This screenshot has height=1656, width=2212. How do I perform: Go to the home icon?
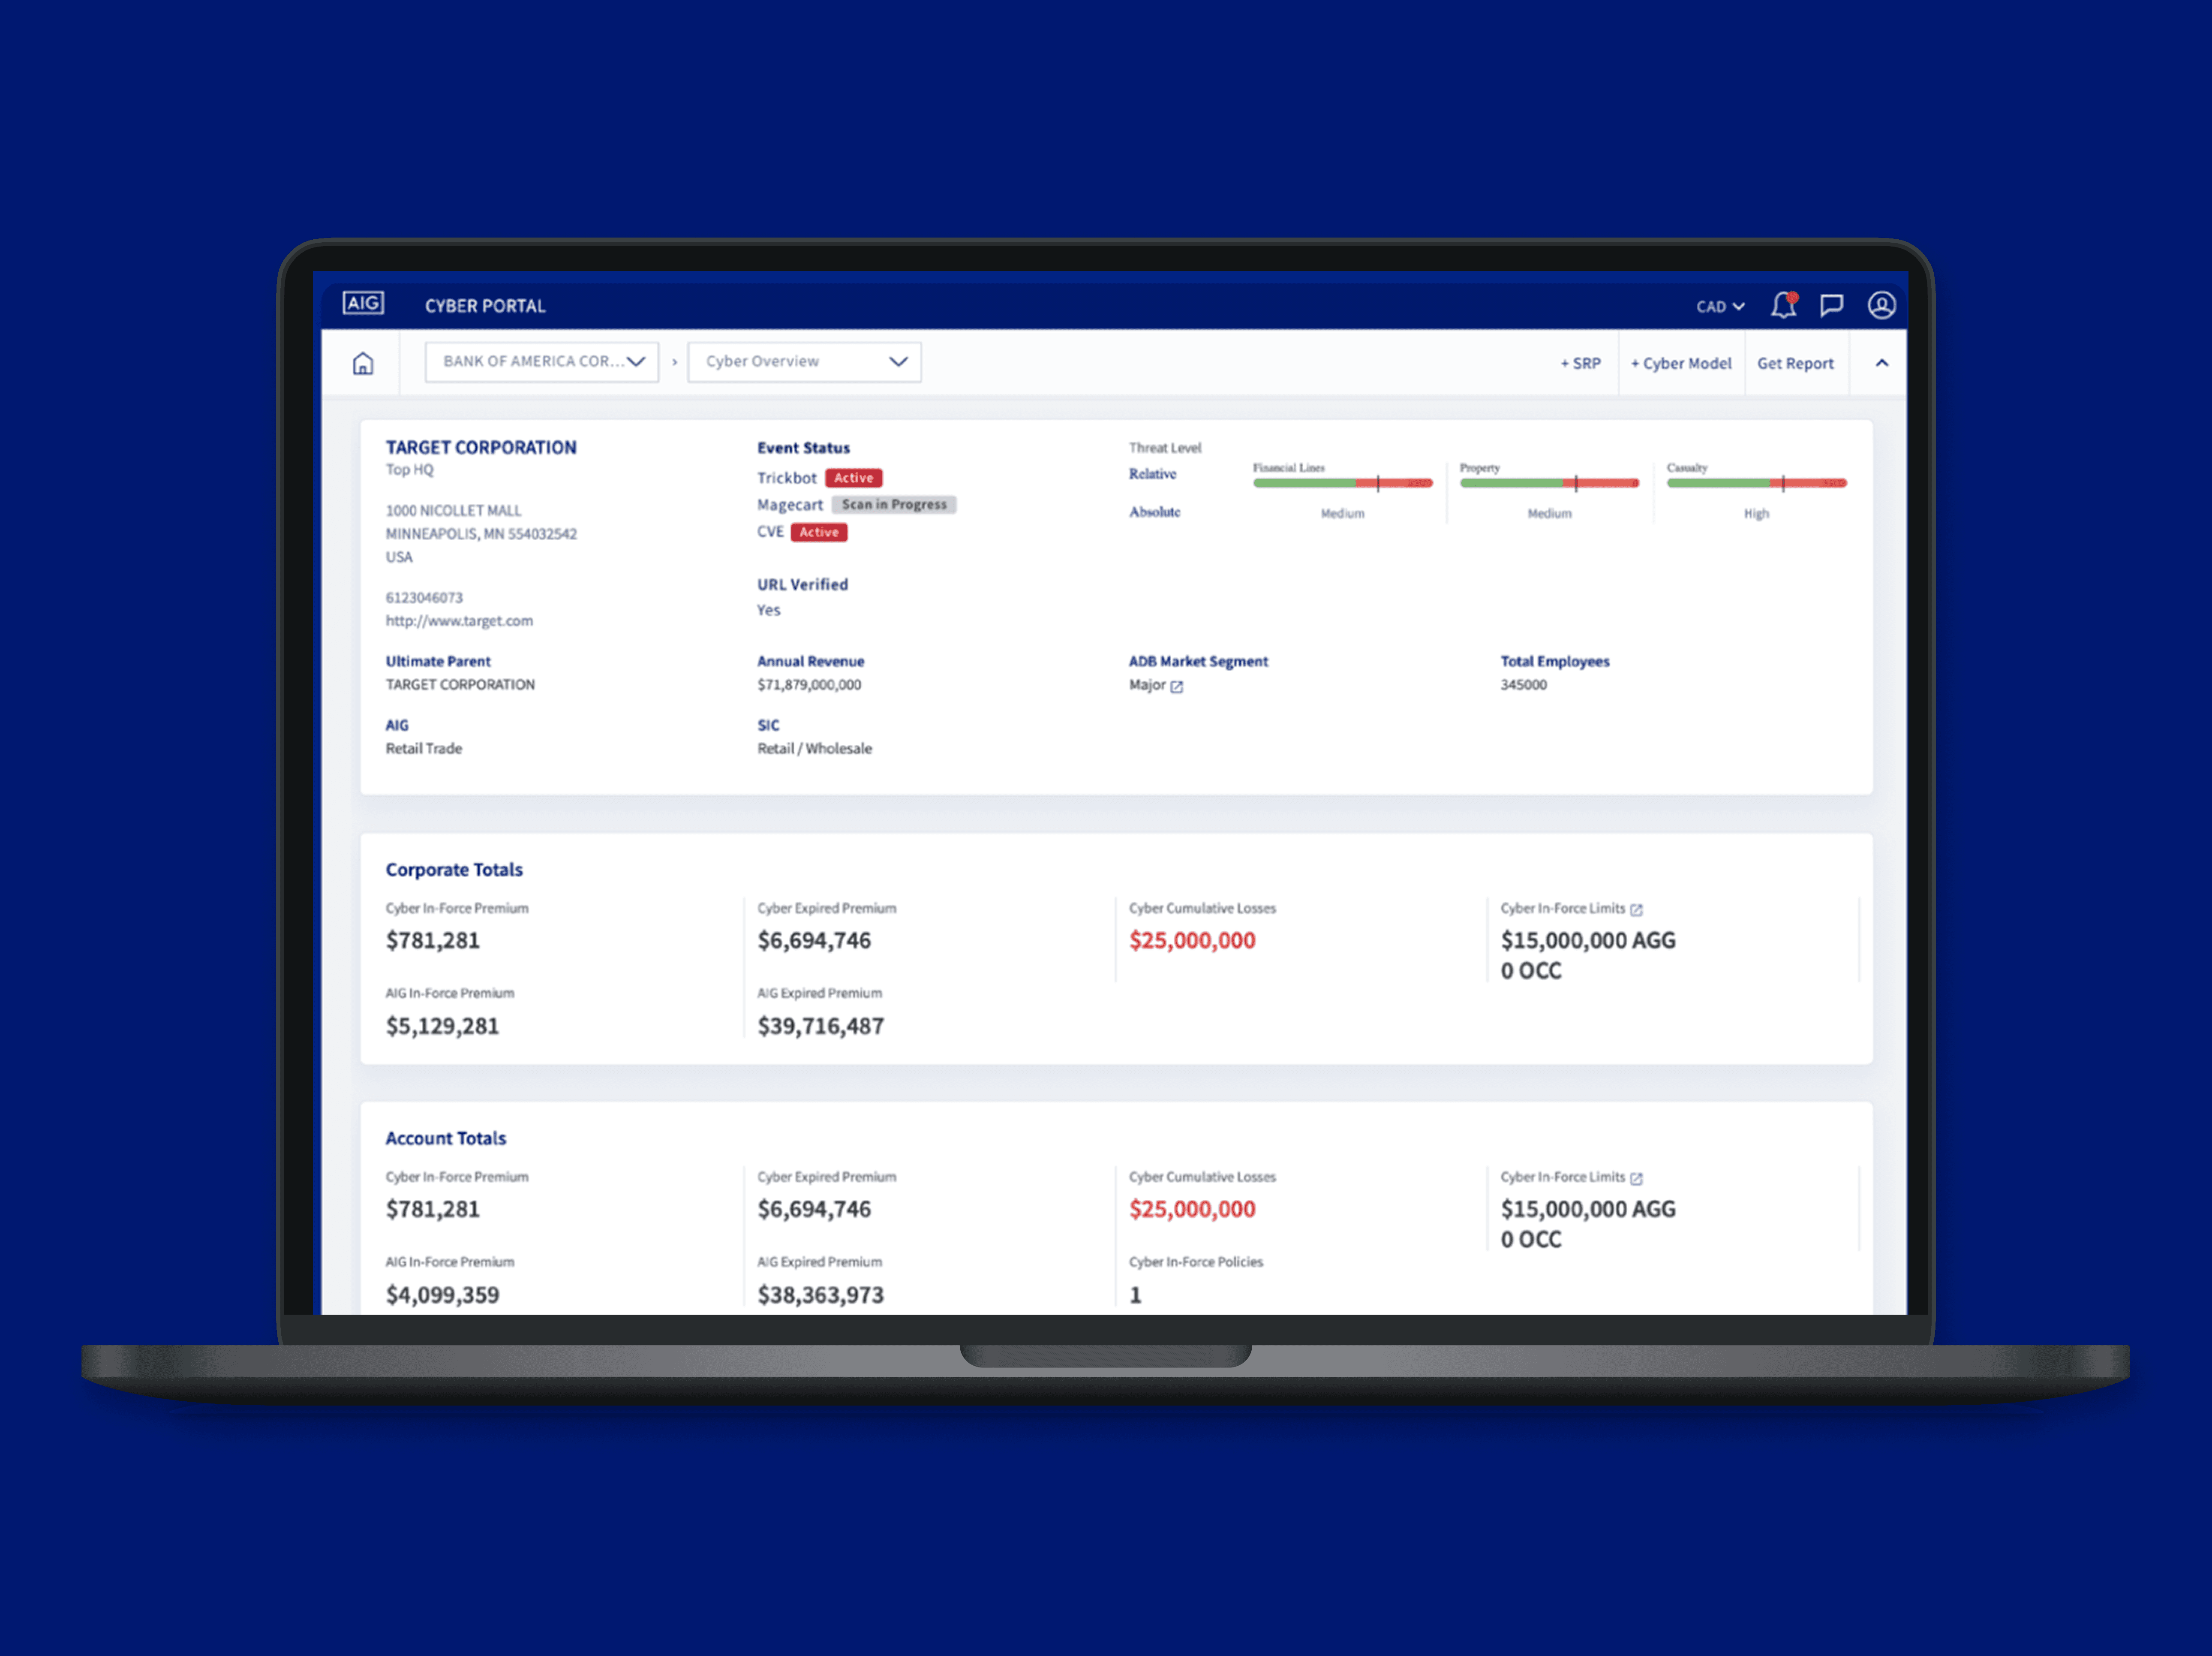(363, 363)
